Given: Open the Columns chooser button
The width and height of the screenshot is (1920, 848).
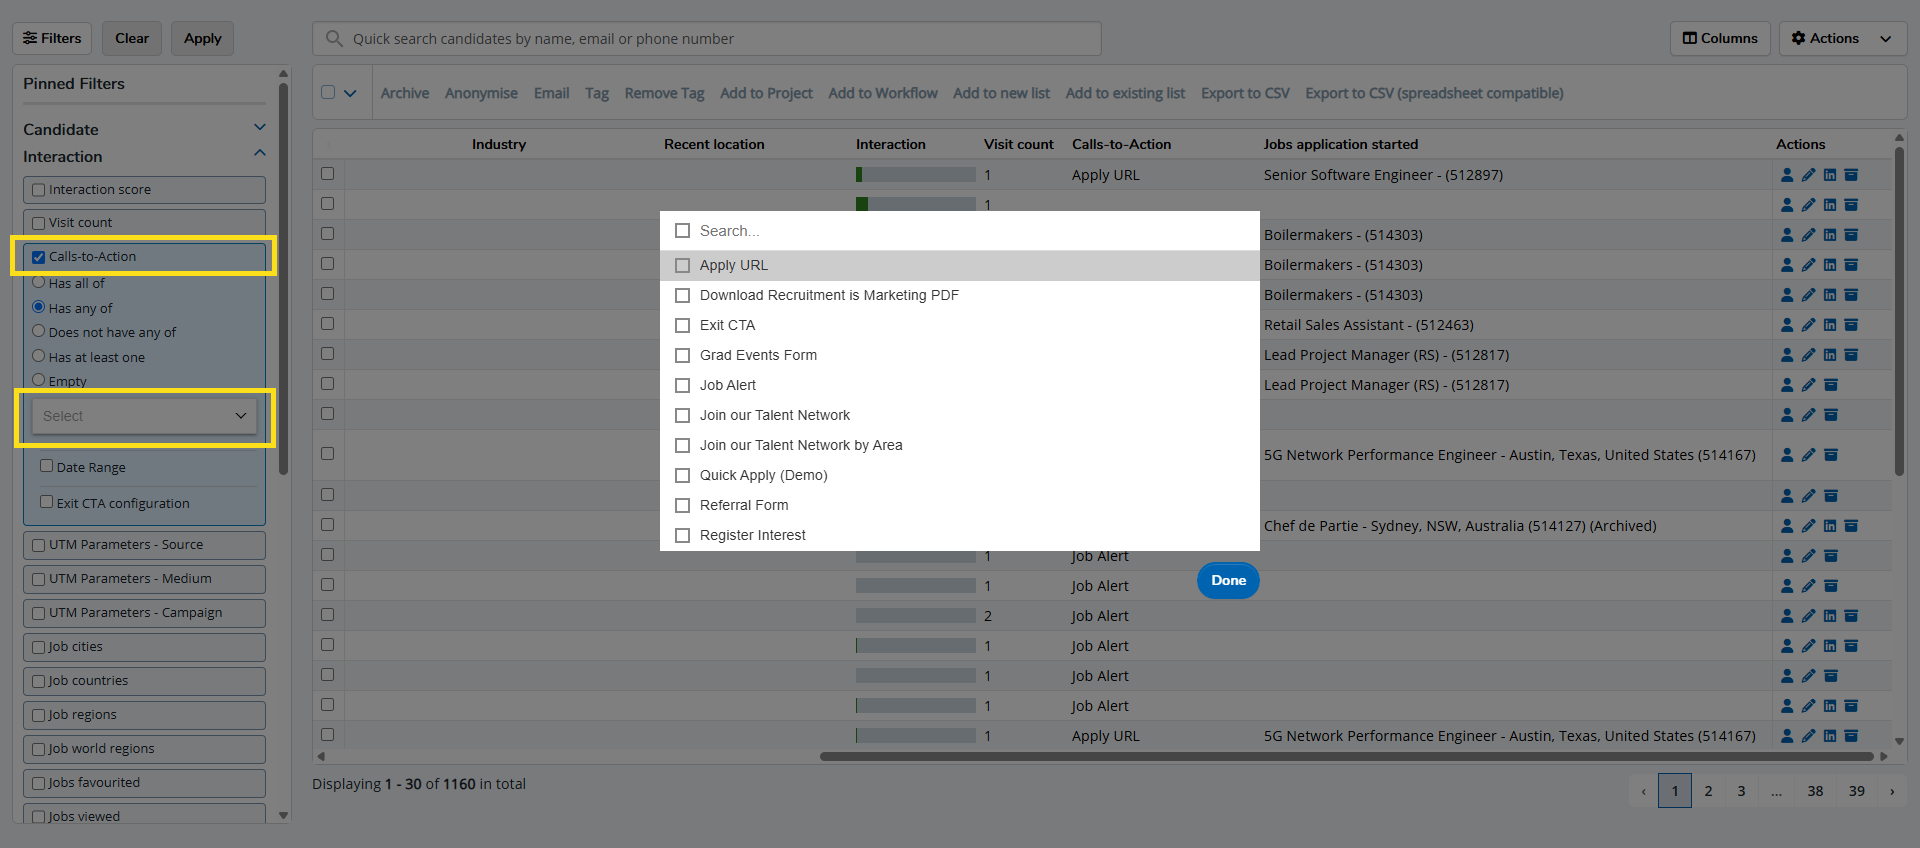Looking at the screenshot, I should (1720, 38).
